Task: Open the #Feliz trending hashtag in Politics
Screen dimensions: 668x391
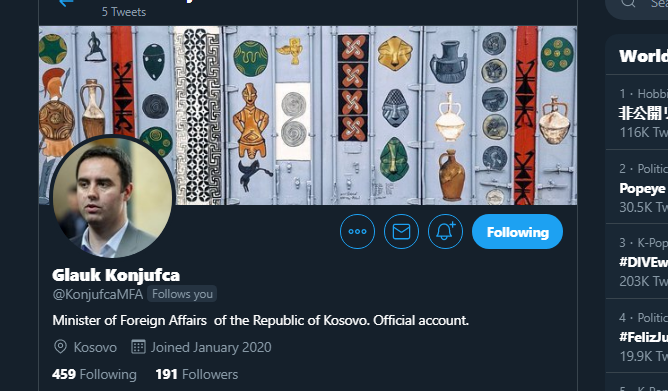Action: [637, 336]
